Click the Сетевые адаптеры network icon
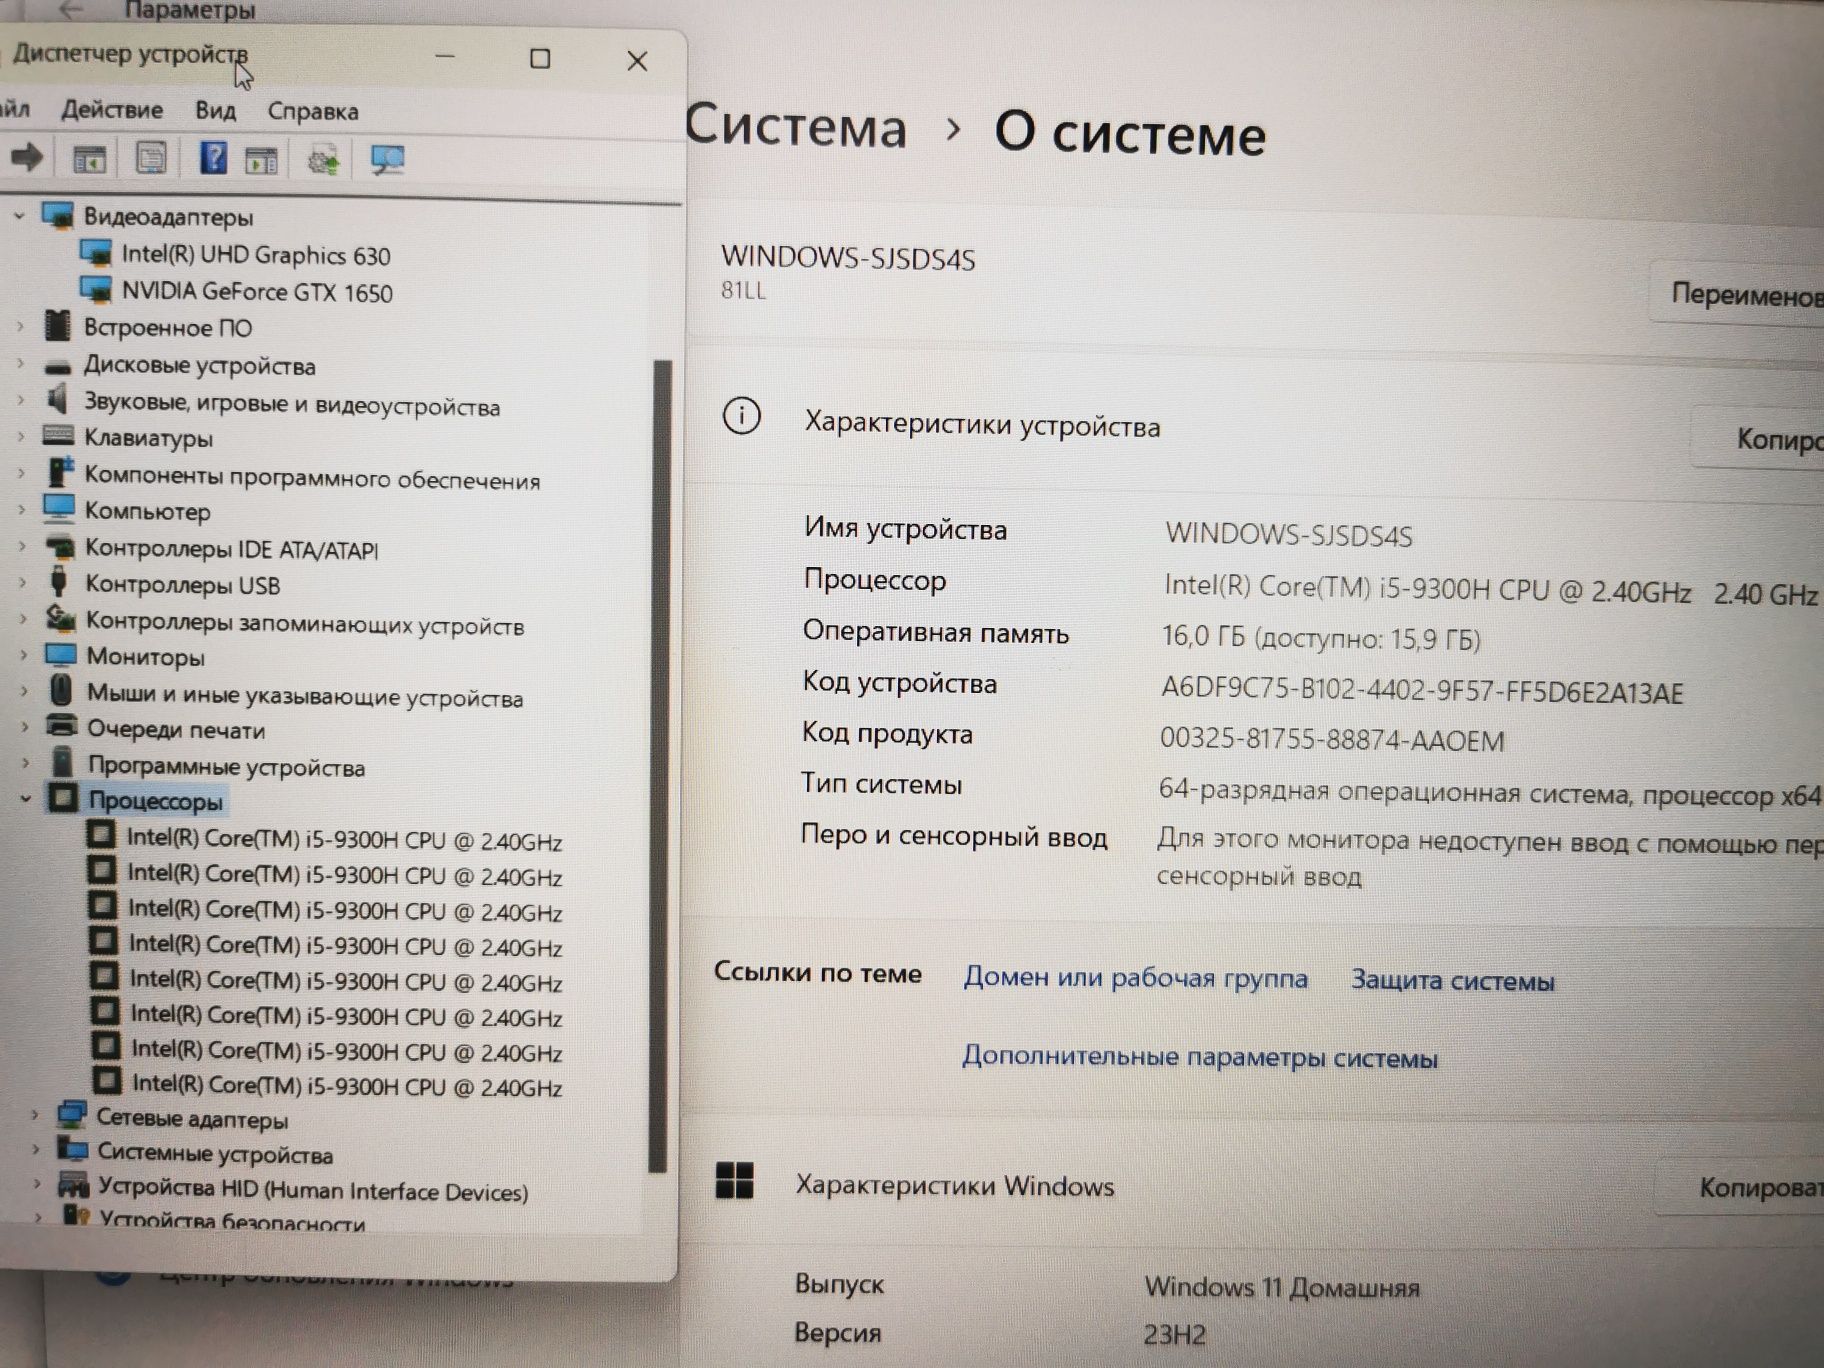Screen dimensions: 1824x1368 tap(72, 1114)
